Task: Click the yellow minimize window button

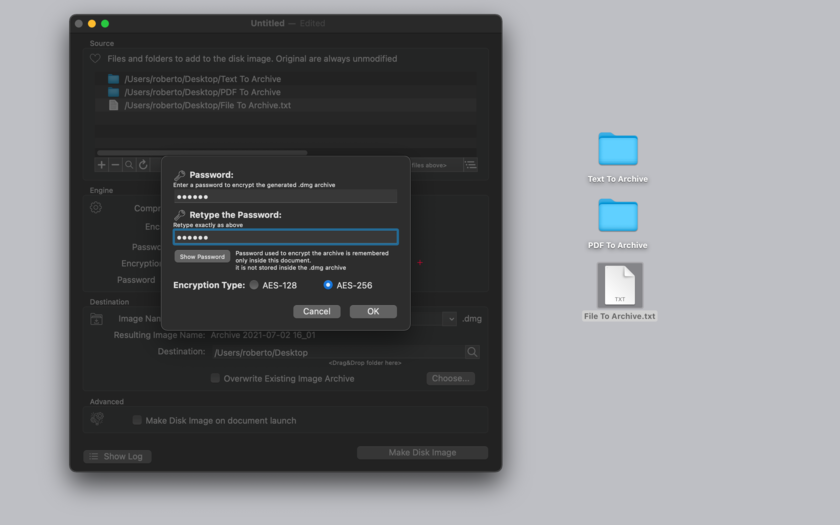Action: click(92, 24)
